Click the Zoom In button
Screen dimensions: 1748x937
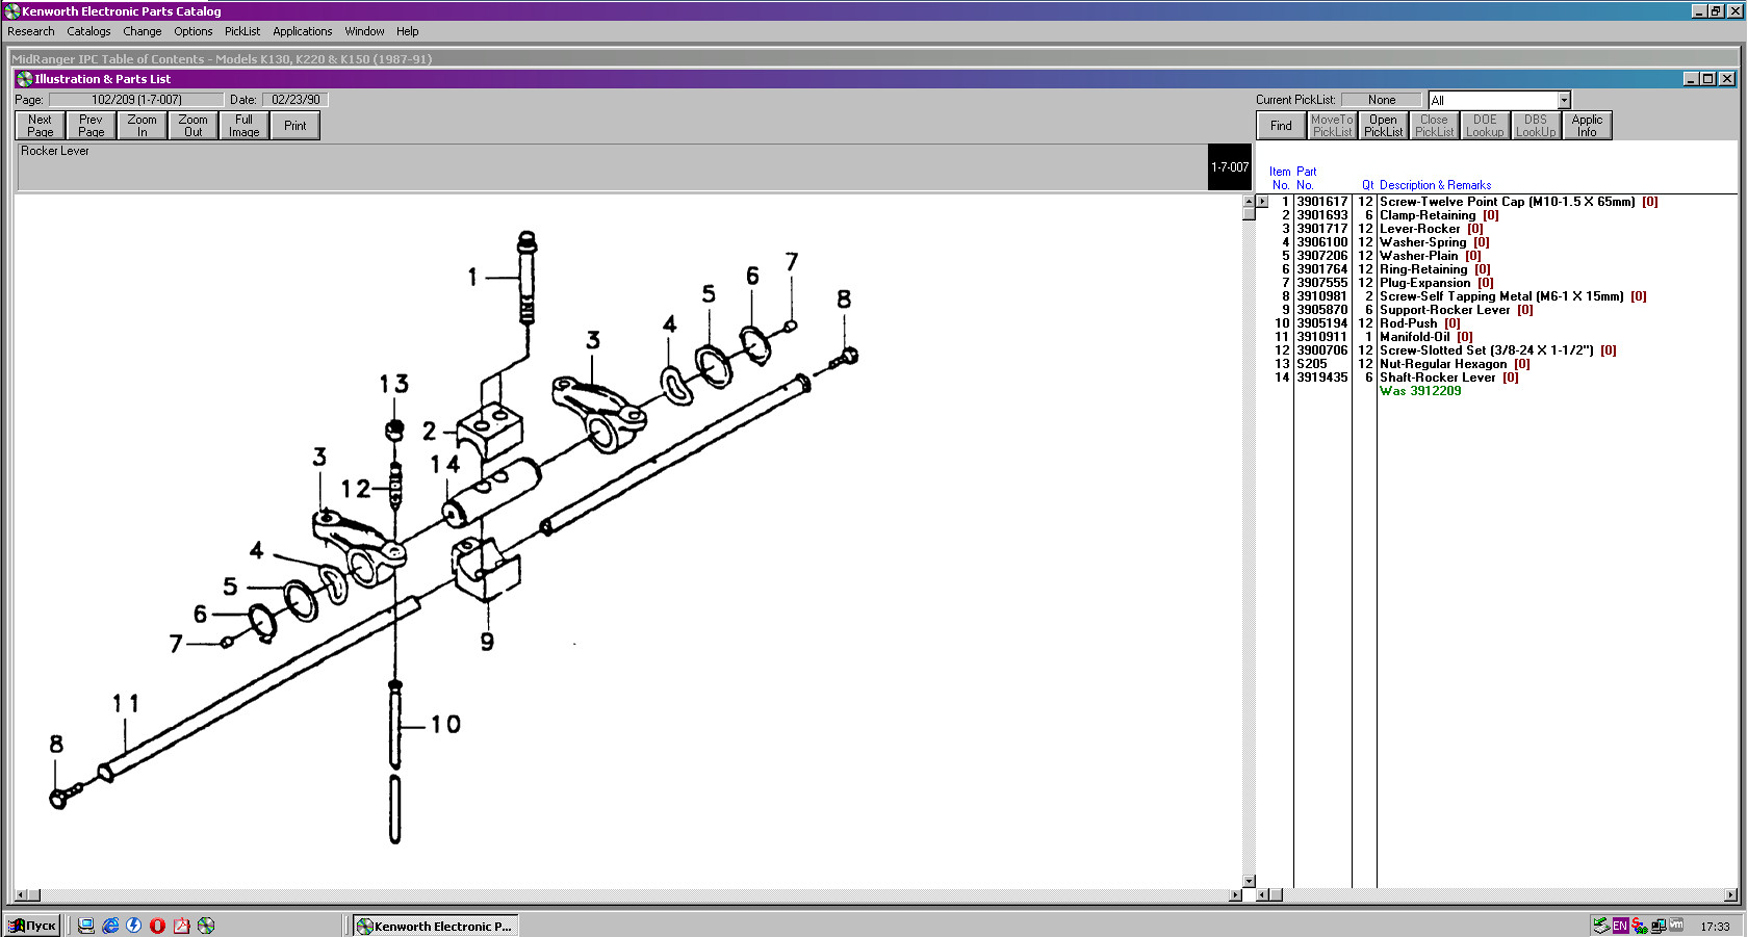click(x=142, y=126)
